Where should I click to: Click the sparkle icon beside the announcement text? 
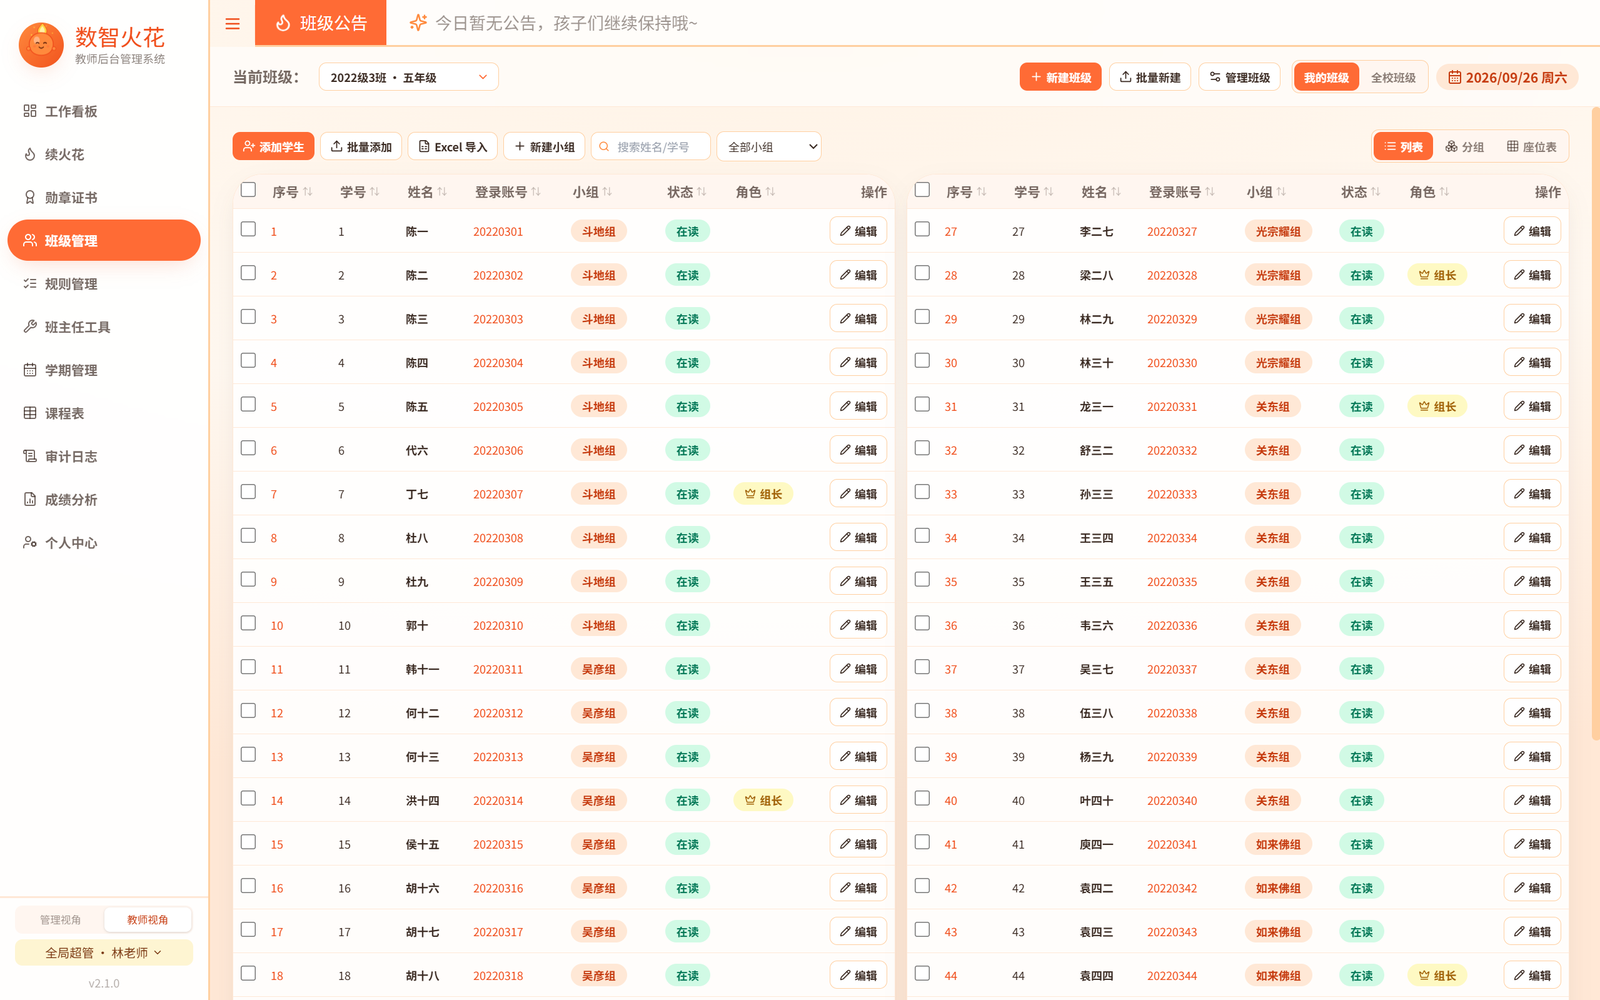pyautogui.click(x=419, y=23)
